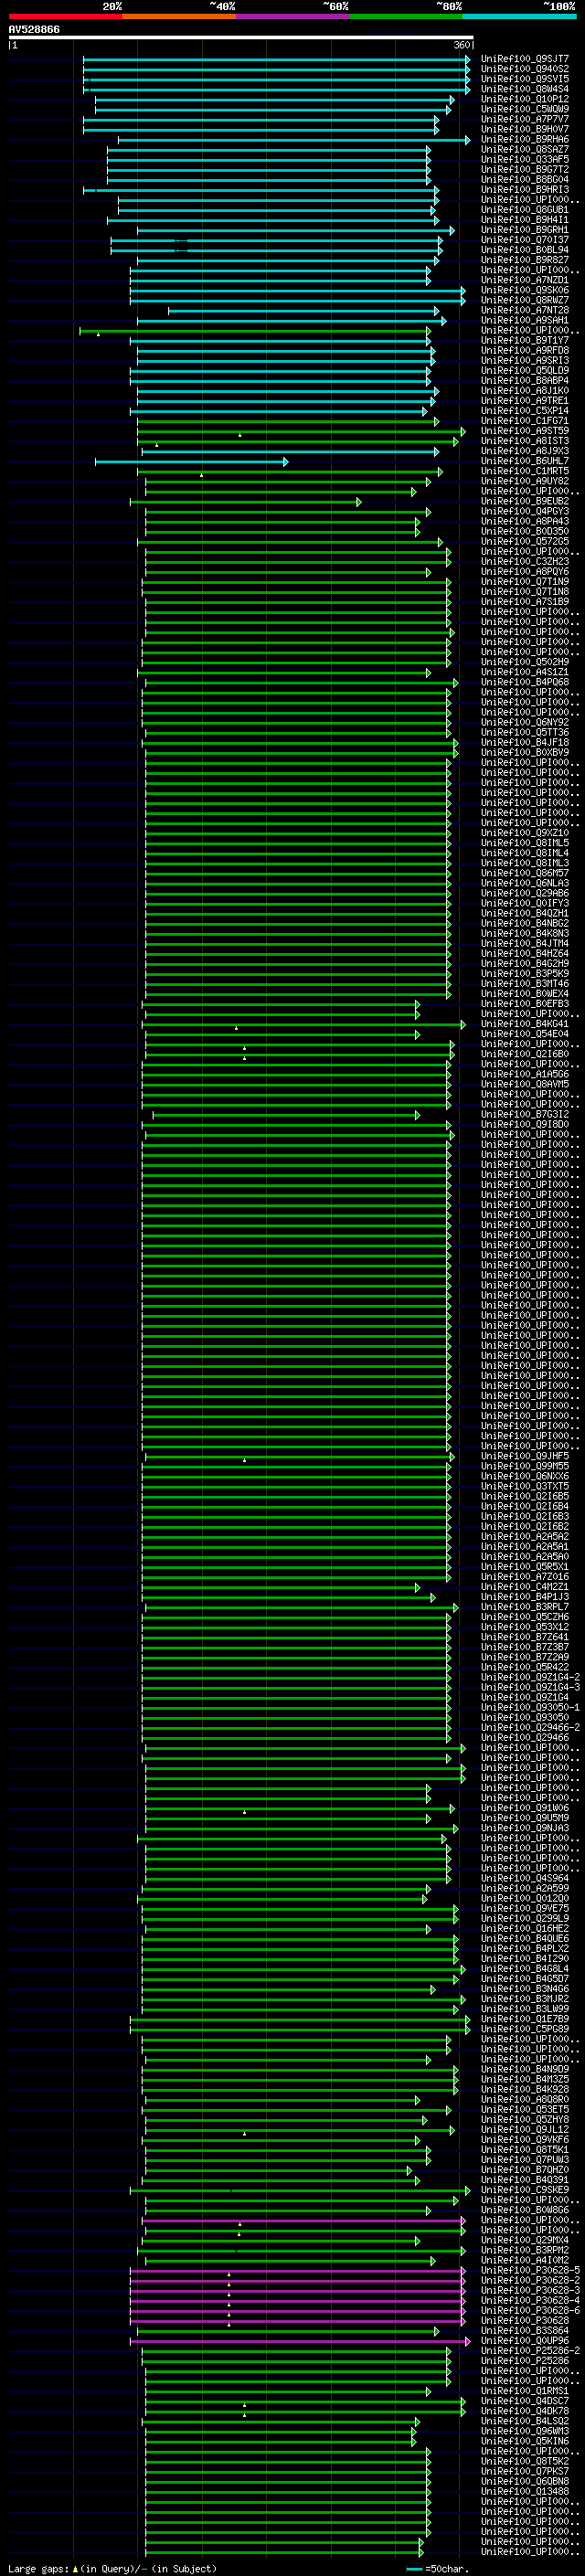585x2576 pixels.
Task: Click the purple alignment bar for Q0UP96
Action: click(x=300, y=2340)
